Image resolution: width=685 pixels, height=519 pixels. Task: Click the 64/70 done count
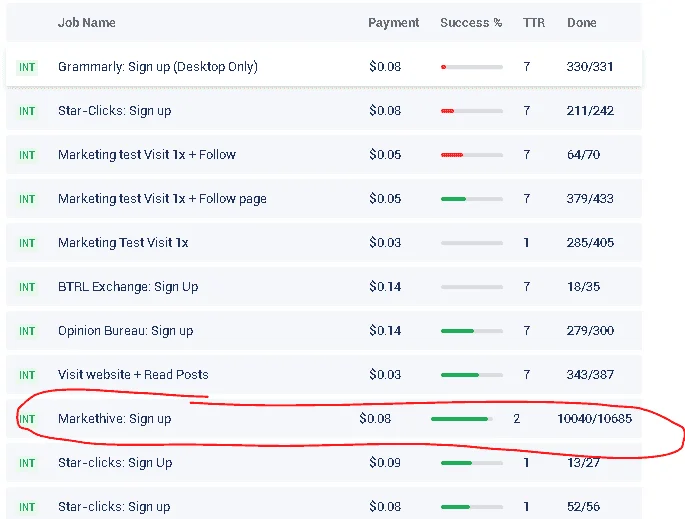[583, 155]
